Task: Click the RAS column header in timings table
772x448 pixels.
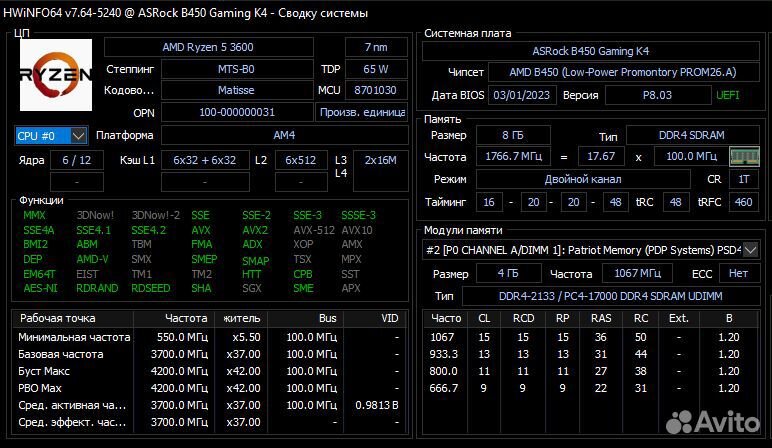Action: tap(601, 319)
